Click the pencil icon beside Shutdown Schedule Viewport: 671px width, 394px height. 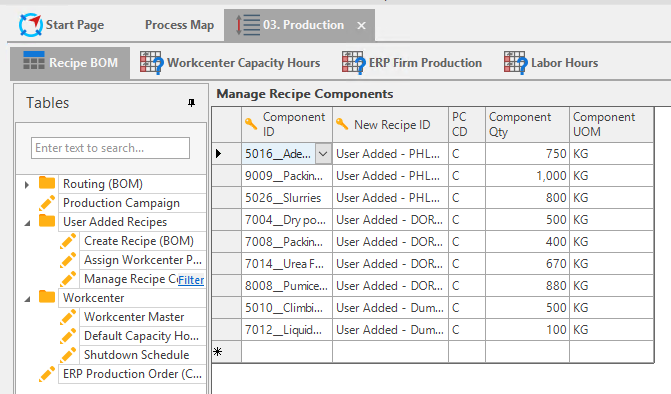click(68, 354)
